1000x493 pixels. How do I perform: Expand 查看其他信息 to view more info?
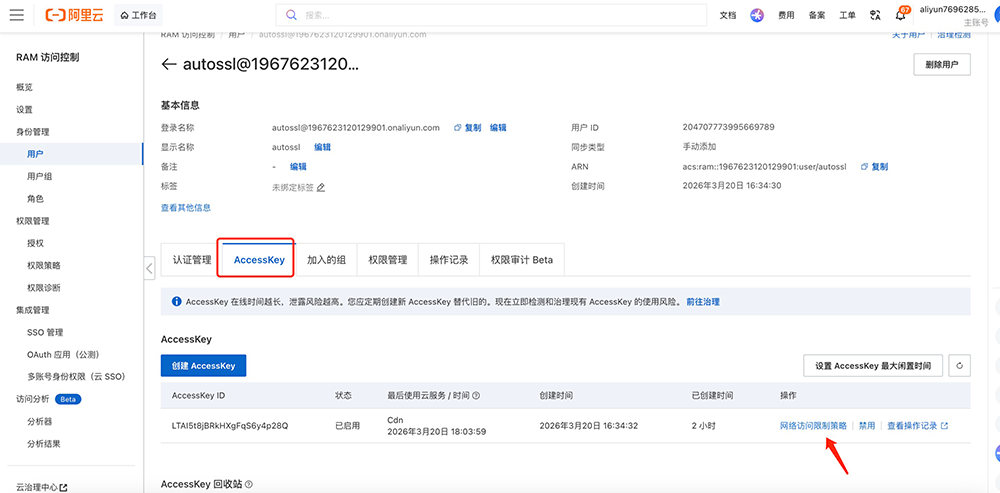point(186,208)
